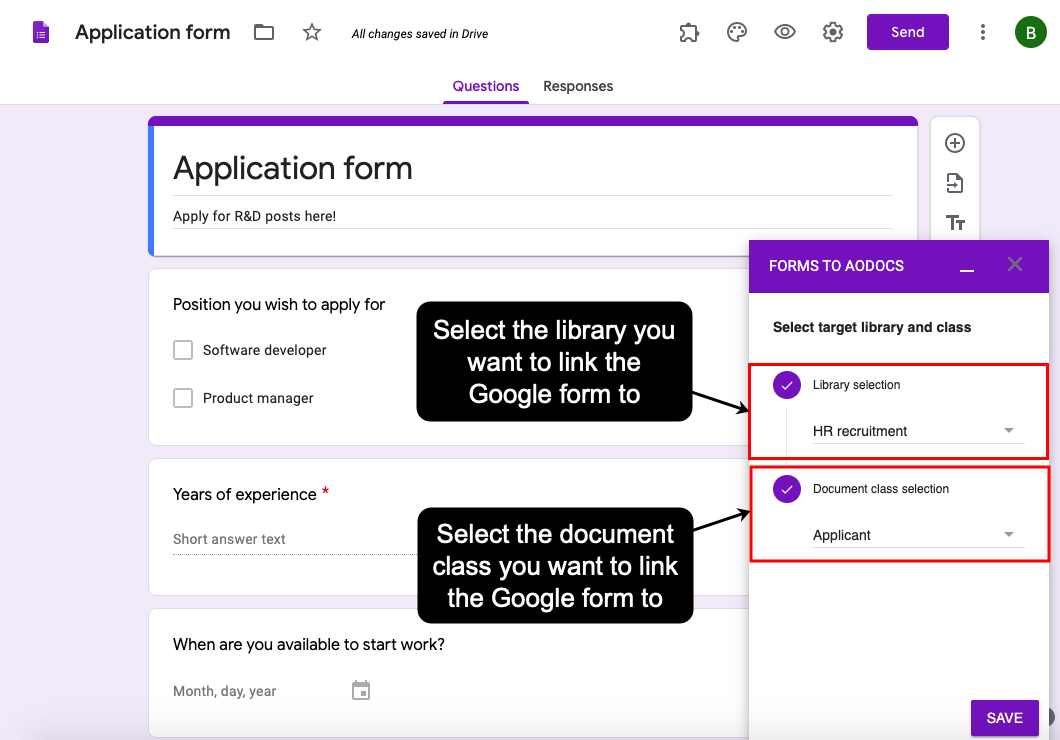The image size is (1060, 740).
Task: Switch to the Questions tab
Action: 485,87
